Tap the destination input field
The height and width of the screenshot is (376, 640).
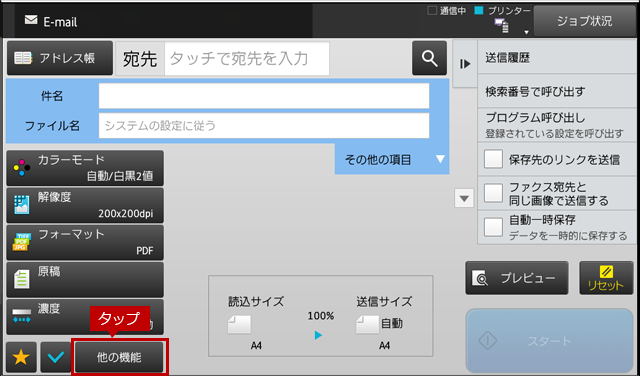click(x=247, y=59)
